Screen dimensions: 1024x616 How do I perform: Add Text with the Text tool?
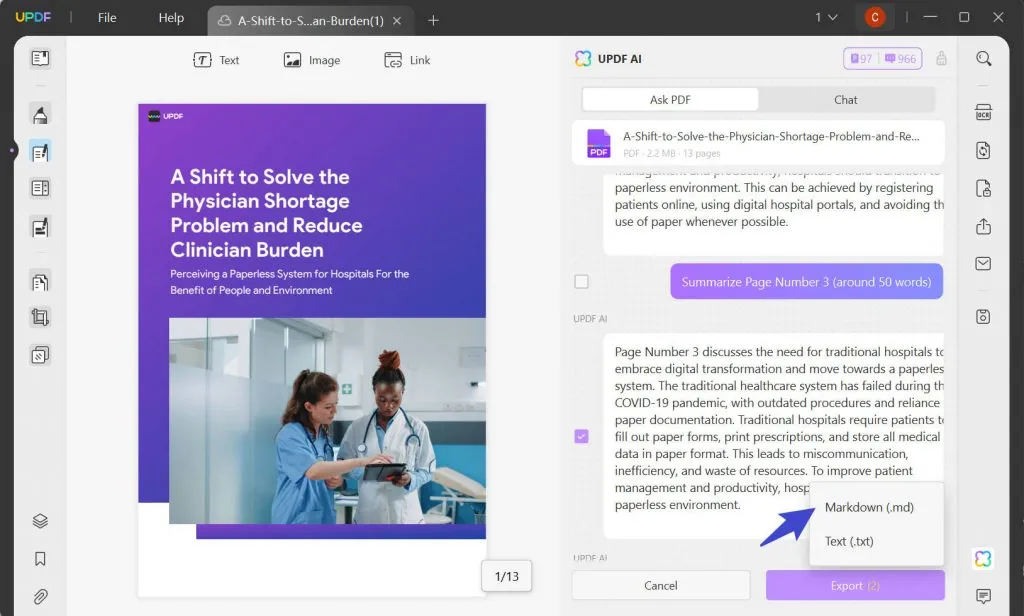[216, 60]
